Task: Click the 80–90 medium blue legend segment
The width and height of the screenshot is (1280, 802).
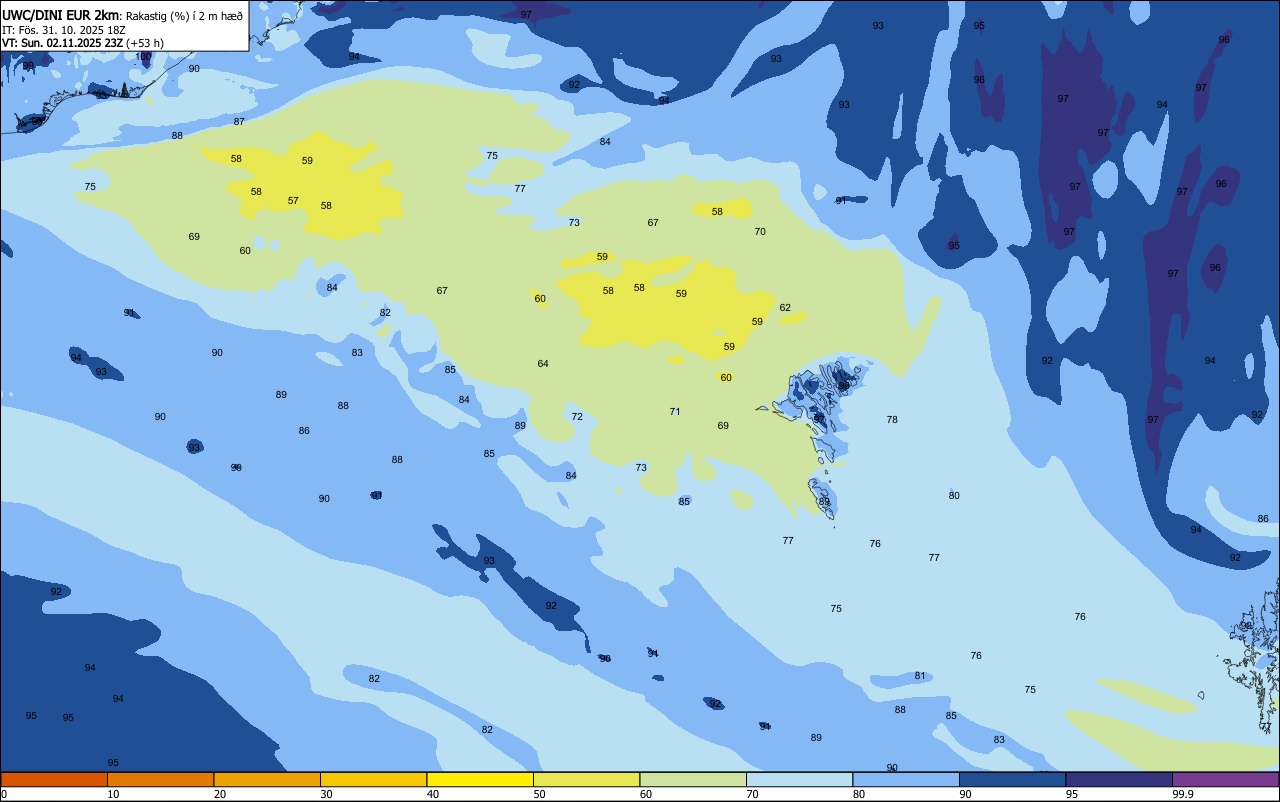Action: (906, 779)
